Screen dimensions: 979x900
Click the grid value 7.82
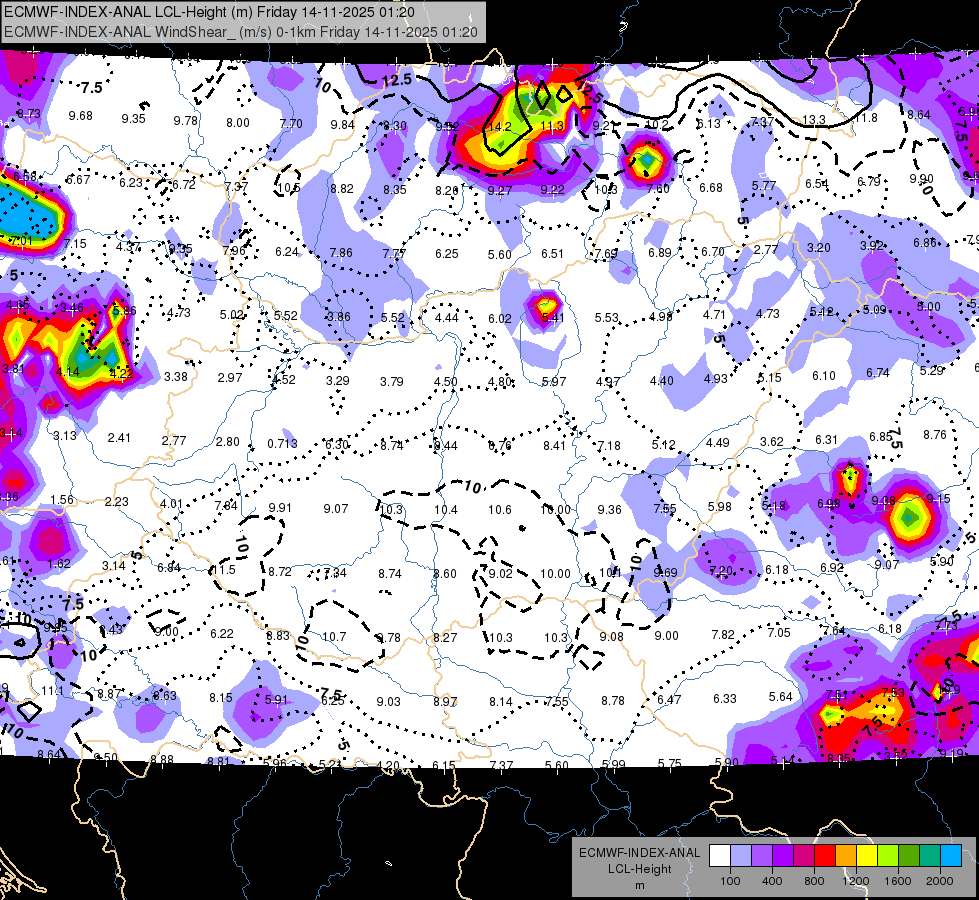(723, 635)
